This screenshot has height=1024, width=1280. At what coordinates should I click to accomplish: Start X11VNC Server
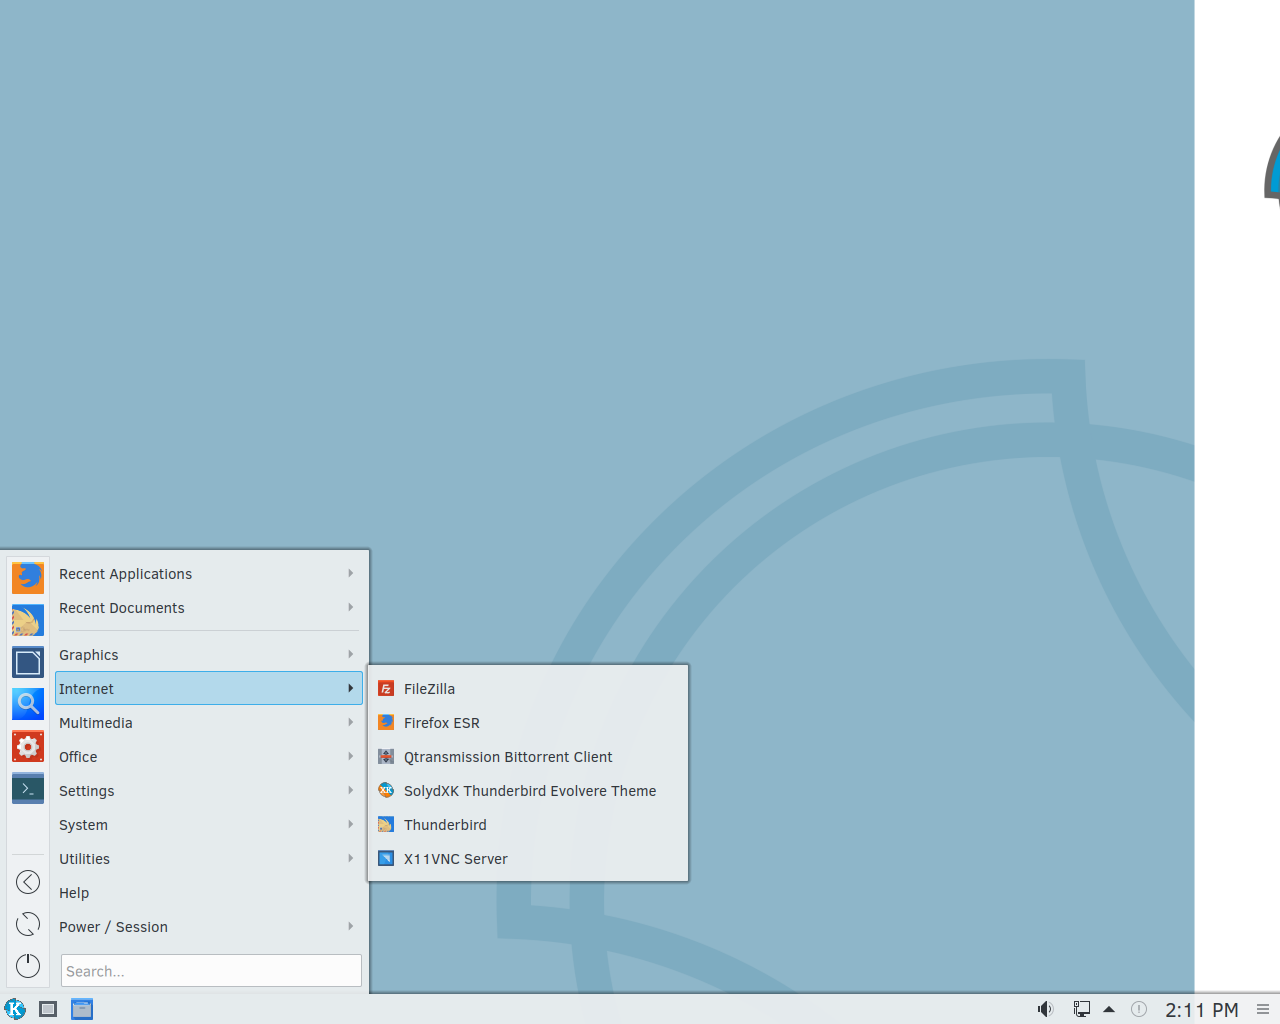(528, 859)
